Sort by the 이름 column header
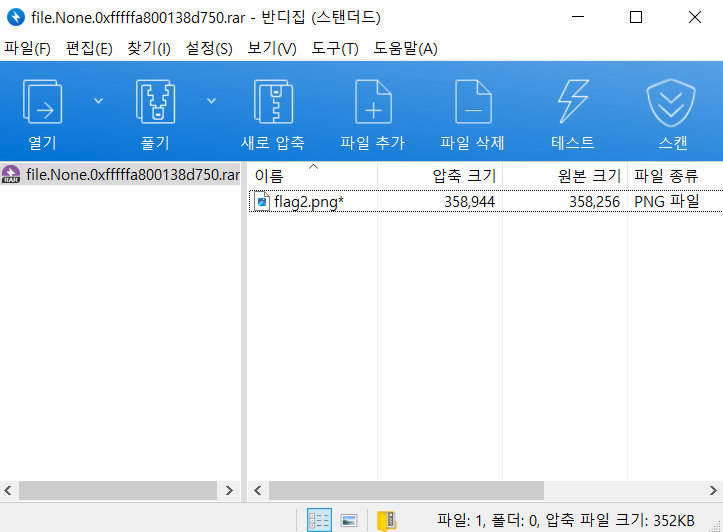Image resolution: width=723 pixels, height=532 pixels. pos(312,176)
